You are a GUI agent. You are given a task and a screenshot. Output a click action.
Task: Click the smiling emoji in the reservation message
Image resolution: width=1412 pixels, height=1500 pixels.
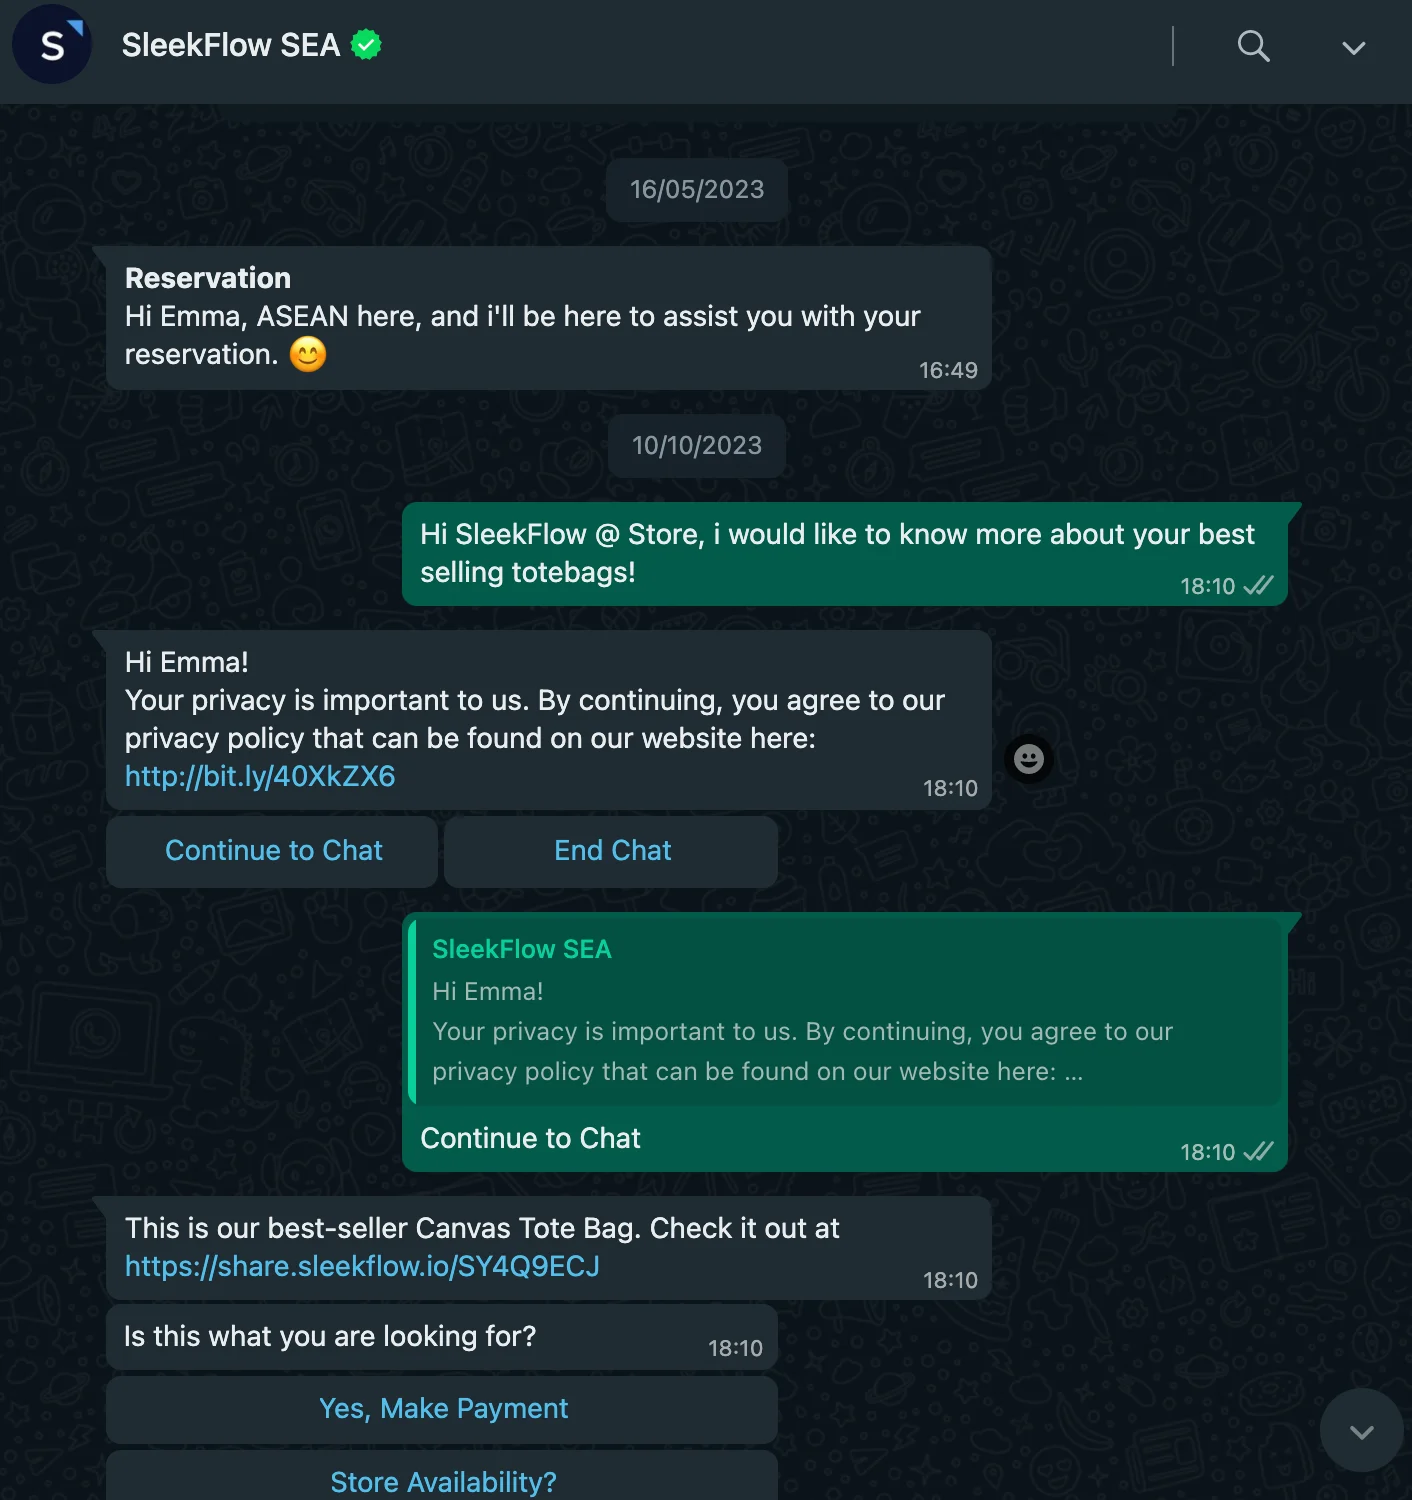[307, 354]
